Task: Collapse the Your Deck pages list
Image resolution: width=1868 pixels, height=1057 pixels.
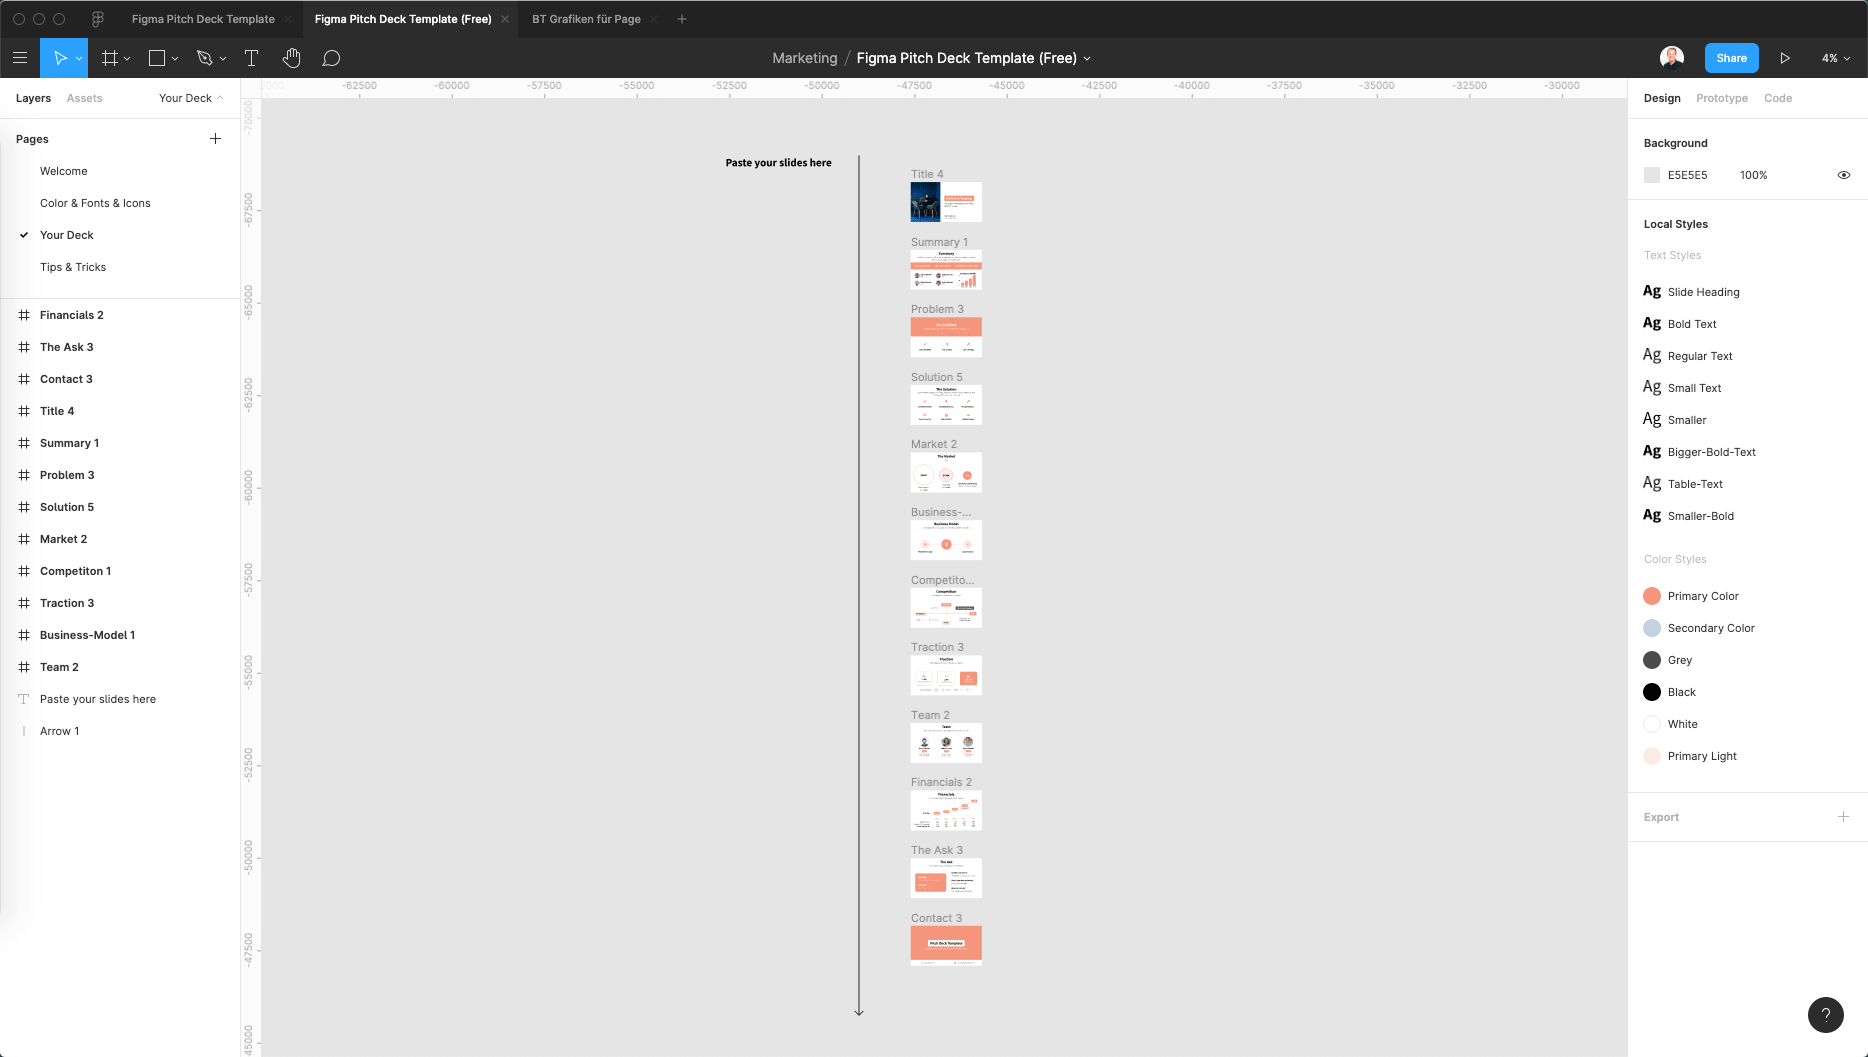Action: pyautogui.click(x=191, y=98)
